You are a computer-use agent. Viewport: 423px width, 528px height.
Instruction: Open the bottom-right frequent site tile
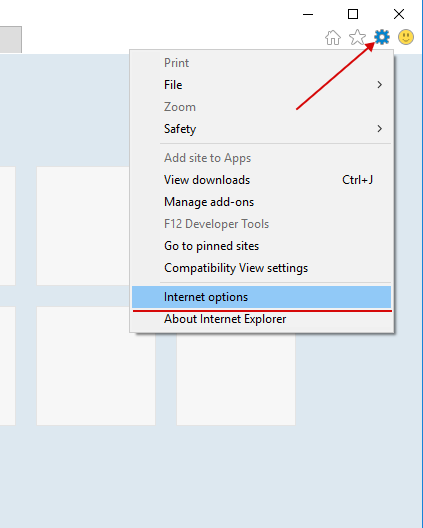tap(236, 379)
